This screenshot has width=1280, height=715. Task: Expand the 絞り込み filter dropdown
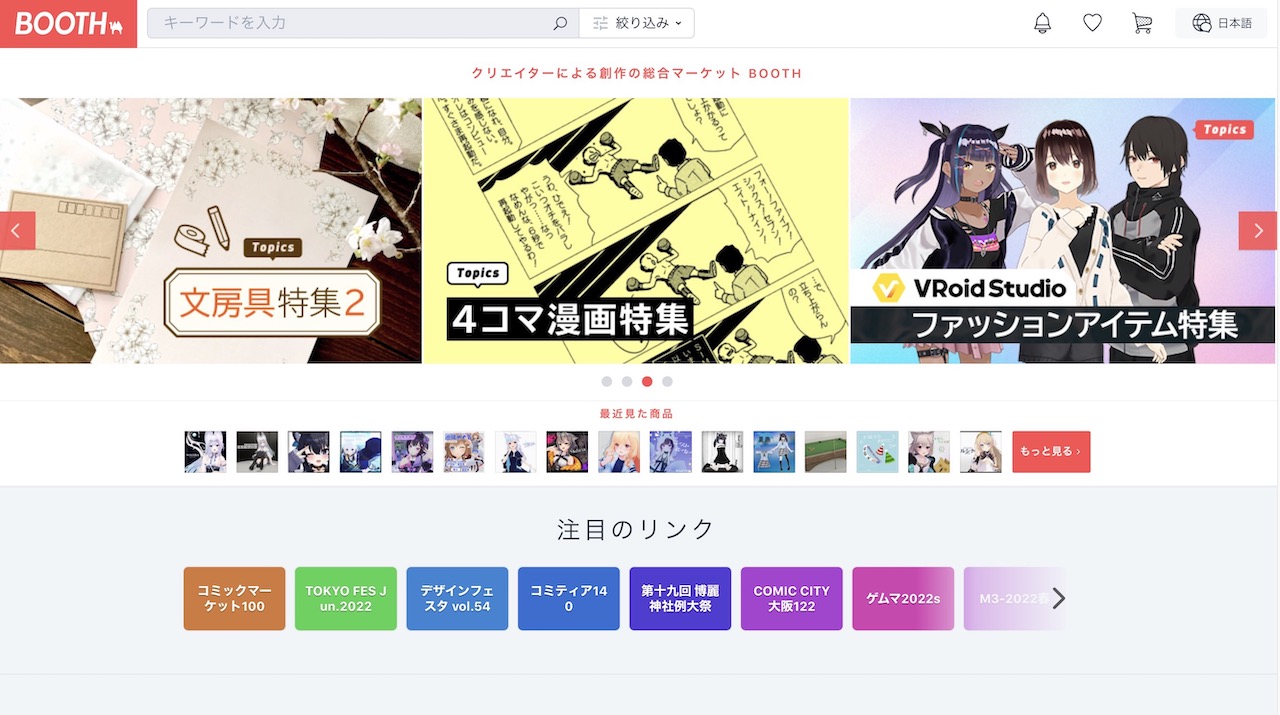coord(637,23)
